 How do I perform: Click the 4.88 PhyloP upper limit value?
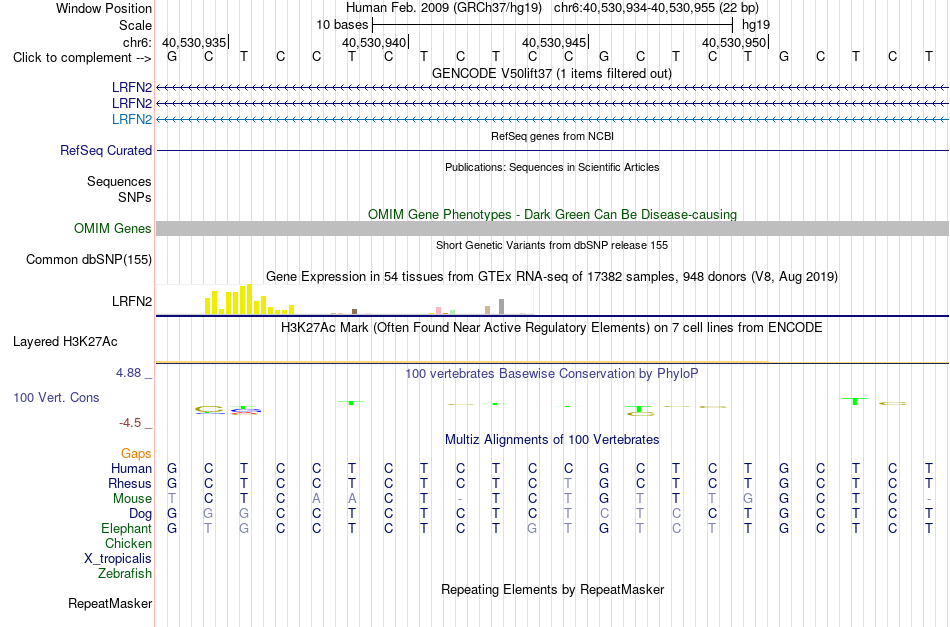128,373
